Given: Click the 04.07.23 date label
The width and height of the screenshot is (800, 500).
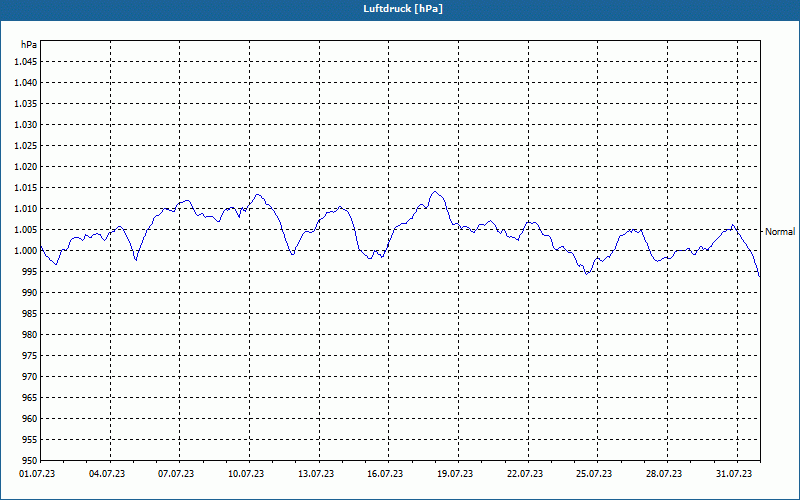Looking at the screenshot, I should click(x=107, y=474).
